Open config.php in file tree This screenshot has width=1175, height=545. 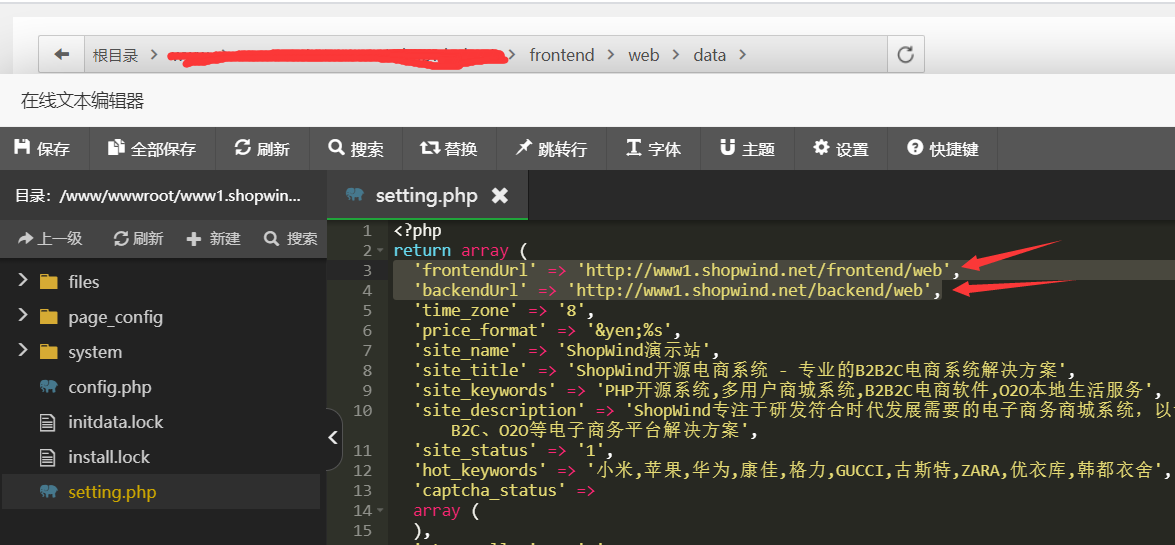[109, 387]
